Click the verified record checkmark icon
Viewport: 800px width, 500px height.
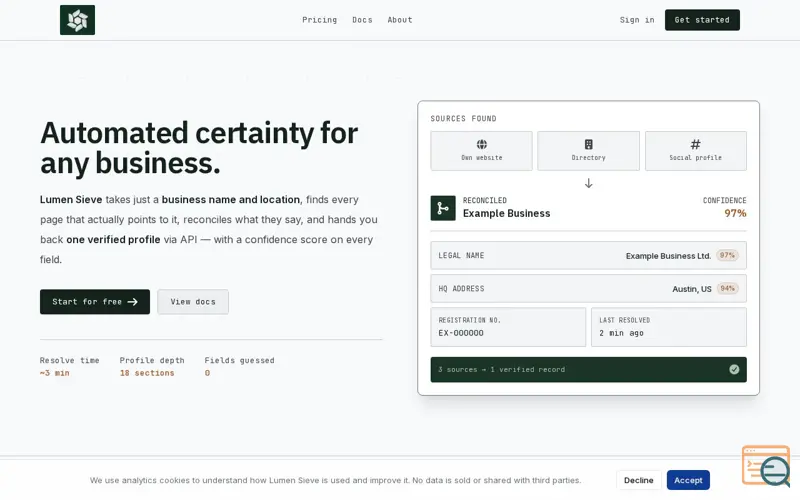coord(734,369)
